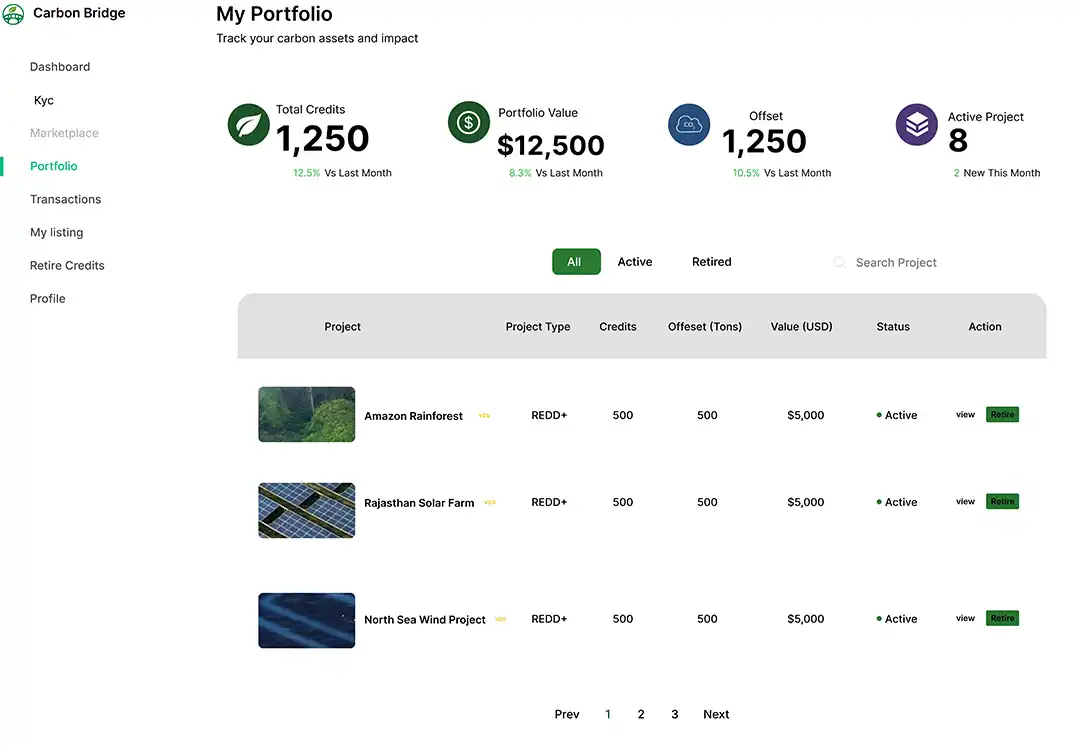Open the Marketplace section
Screen dimensions: 1082x746
tap(64, 133)
